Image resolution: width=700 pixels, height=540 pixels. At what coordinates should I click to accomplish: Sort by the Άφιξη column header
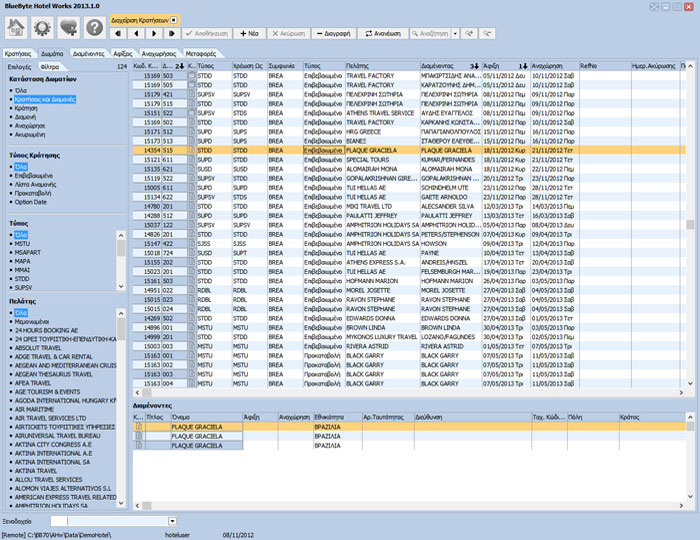click(506, 66)
